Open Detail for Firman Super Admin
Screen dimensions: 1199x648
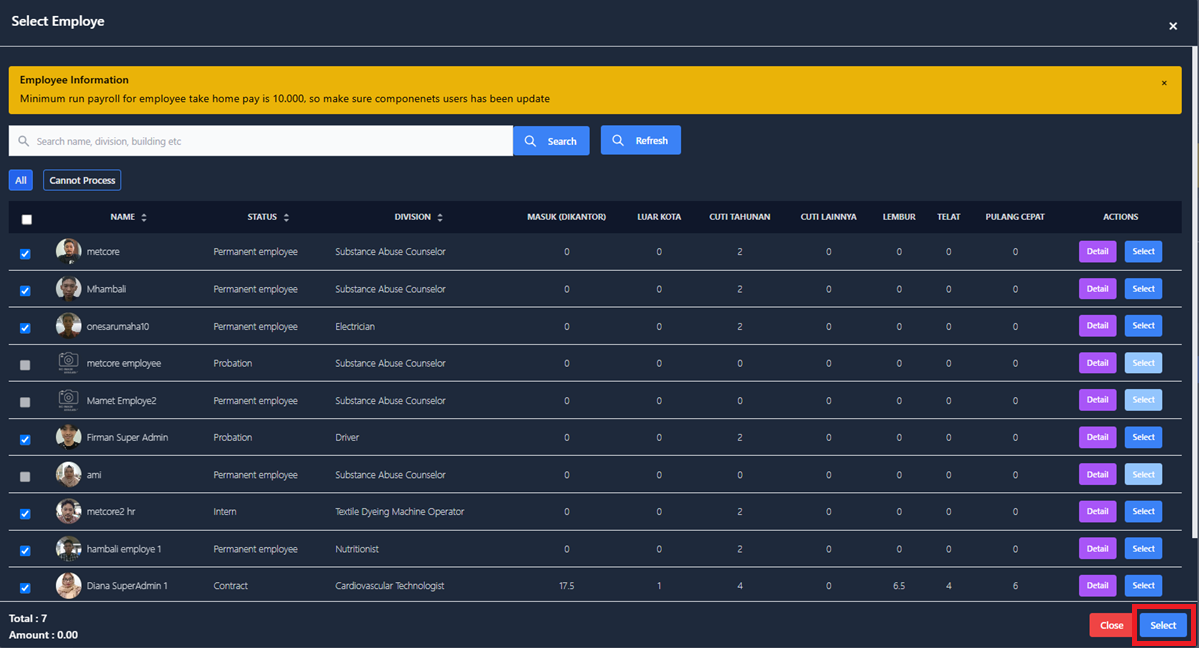click(1097, 437)
